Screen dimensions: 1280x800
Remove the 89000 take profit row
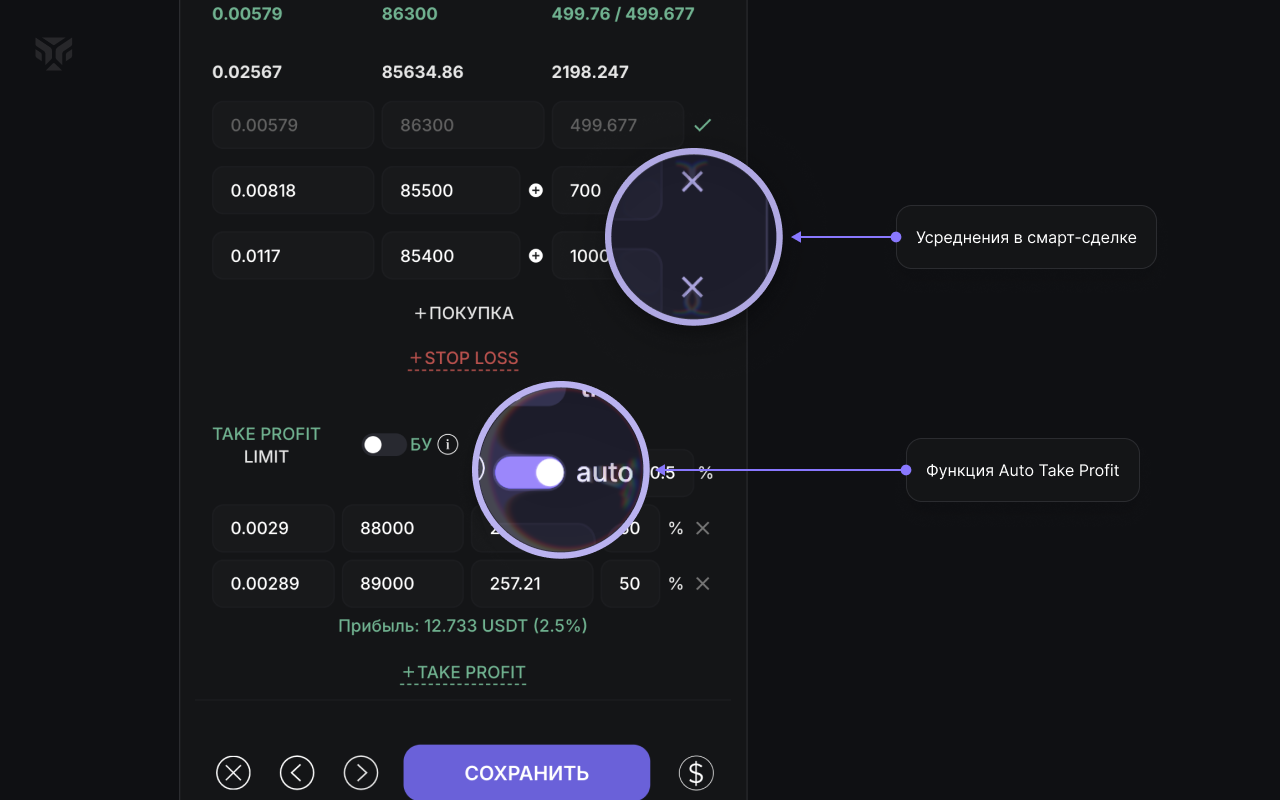(x=703, y=584)
